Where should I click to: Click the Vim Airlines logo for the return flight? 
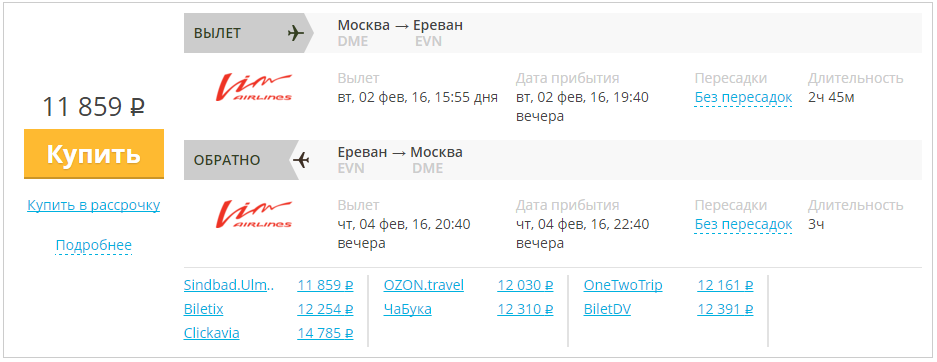(x=254, y=215)
